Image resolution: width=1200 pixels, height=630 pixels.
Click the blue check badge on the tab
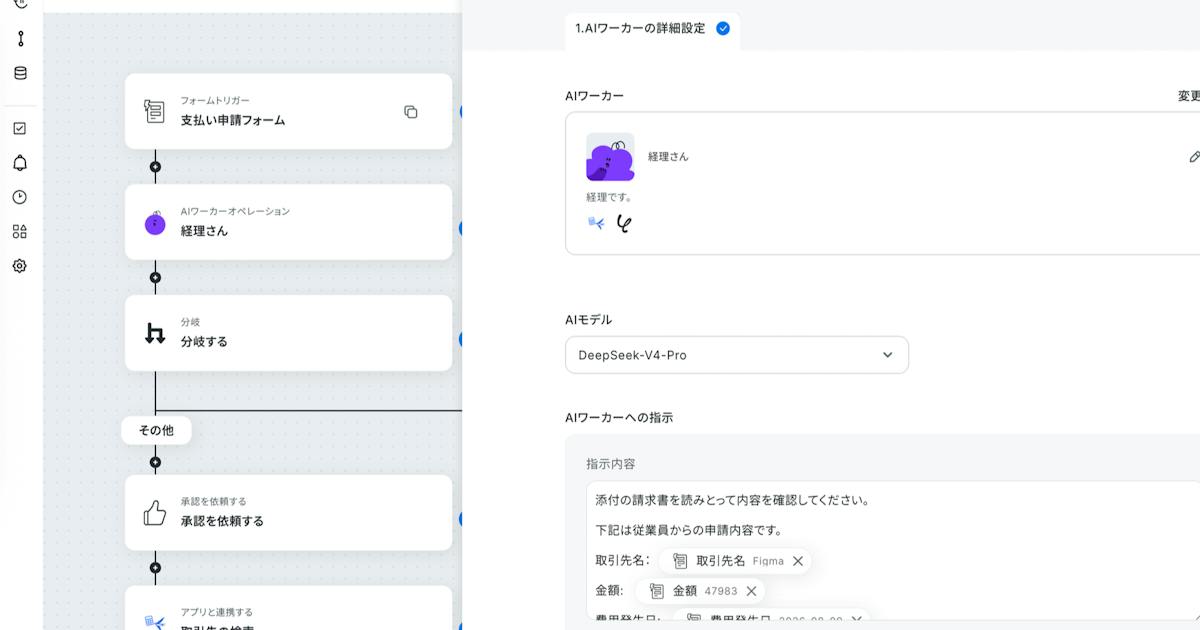[723, 29]
